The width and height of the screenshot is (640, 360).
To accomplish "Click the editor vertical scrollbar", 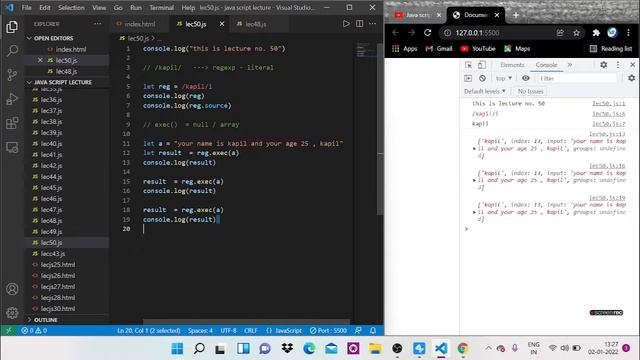I will [380, 128].
